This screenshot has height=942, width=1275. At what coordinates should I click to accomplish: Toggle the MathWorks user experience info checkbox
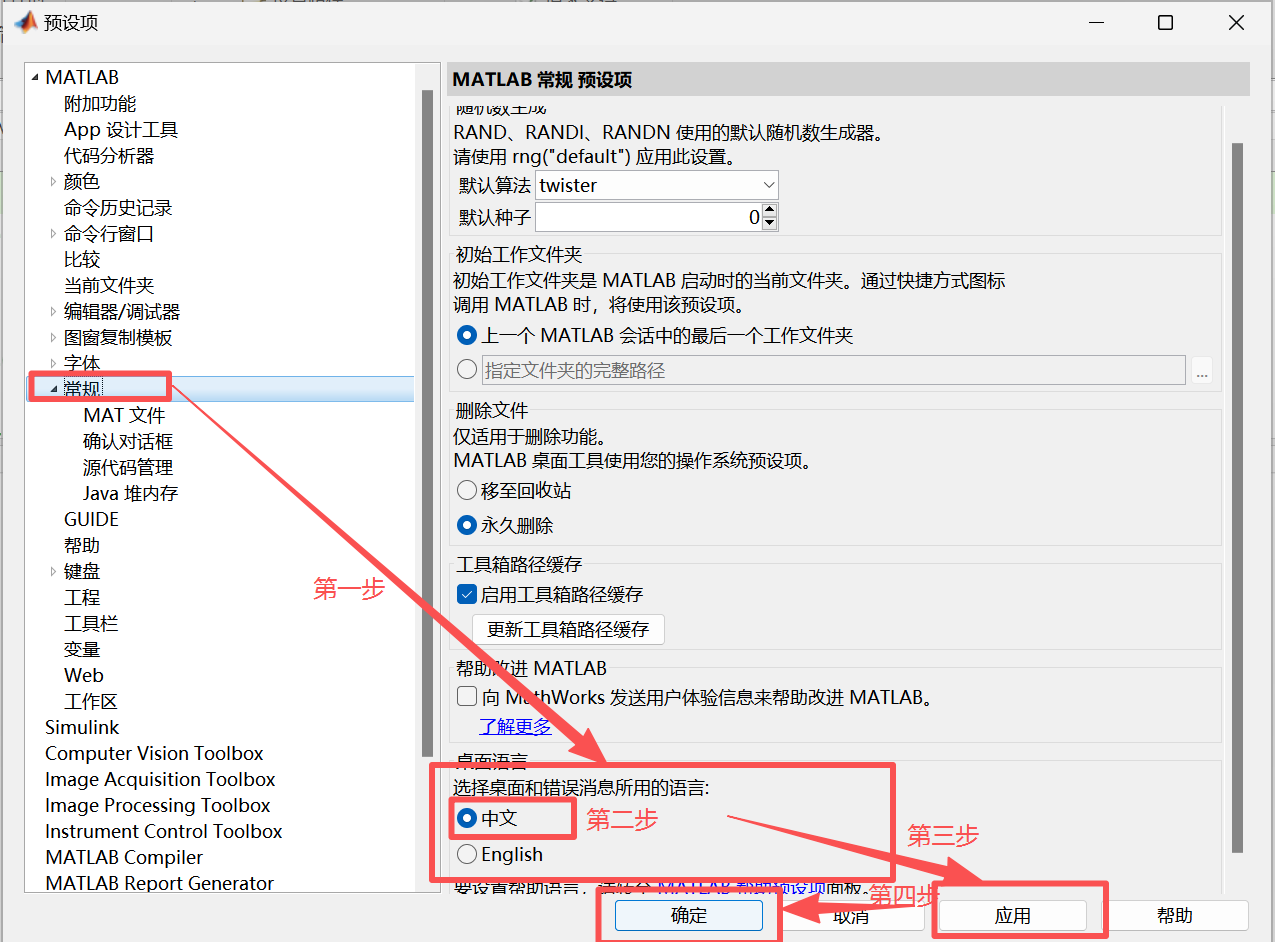coord(466,697)
